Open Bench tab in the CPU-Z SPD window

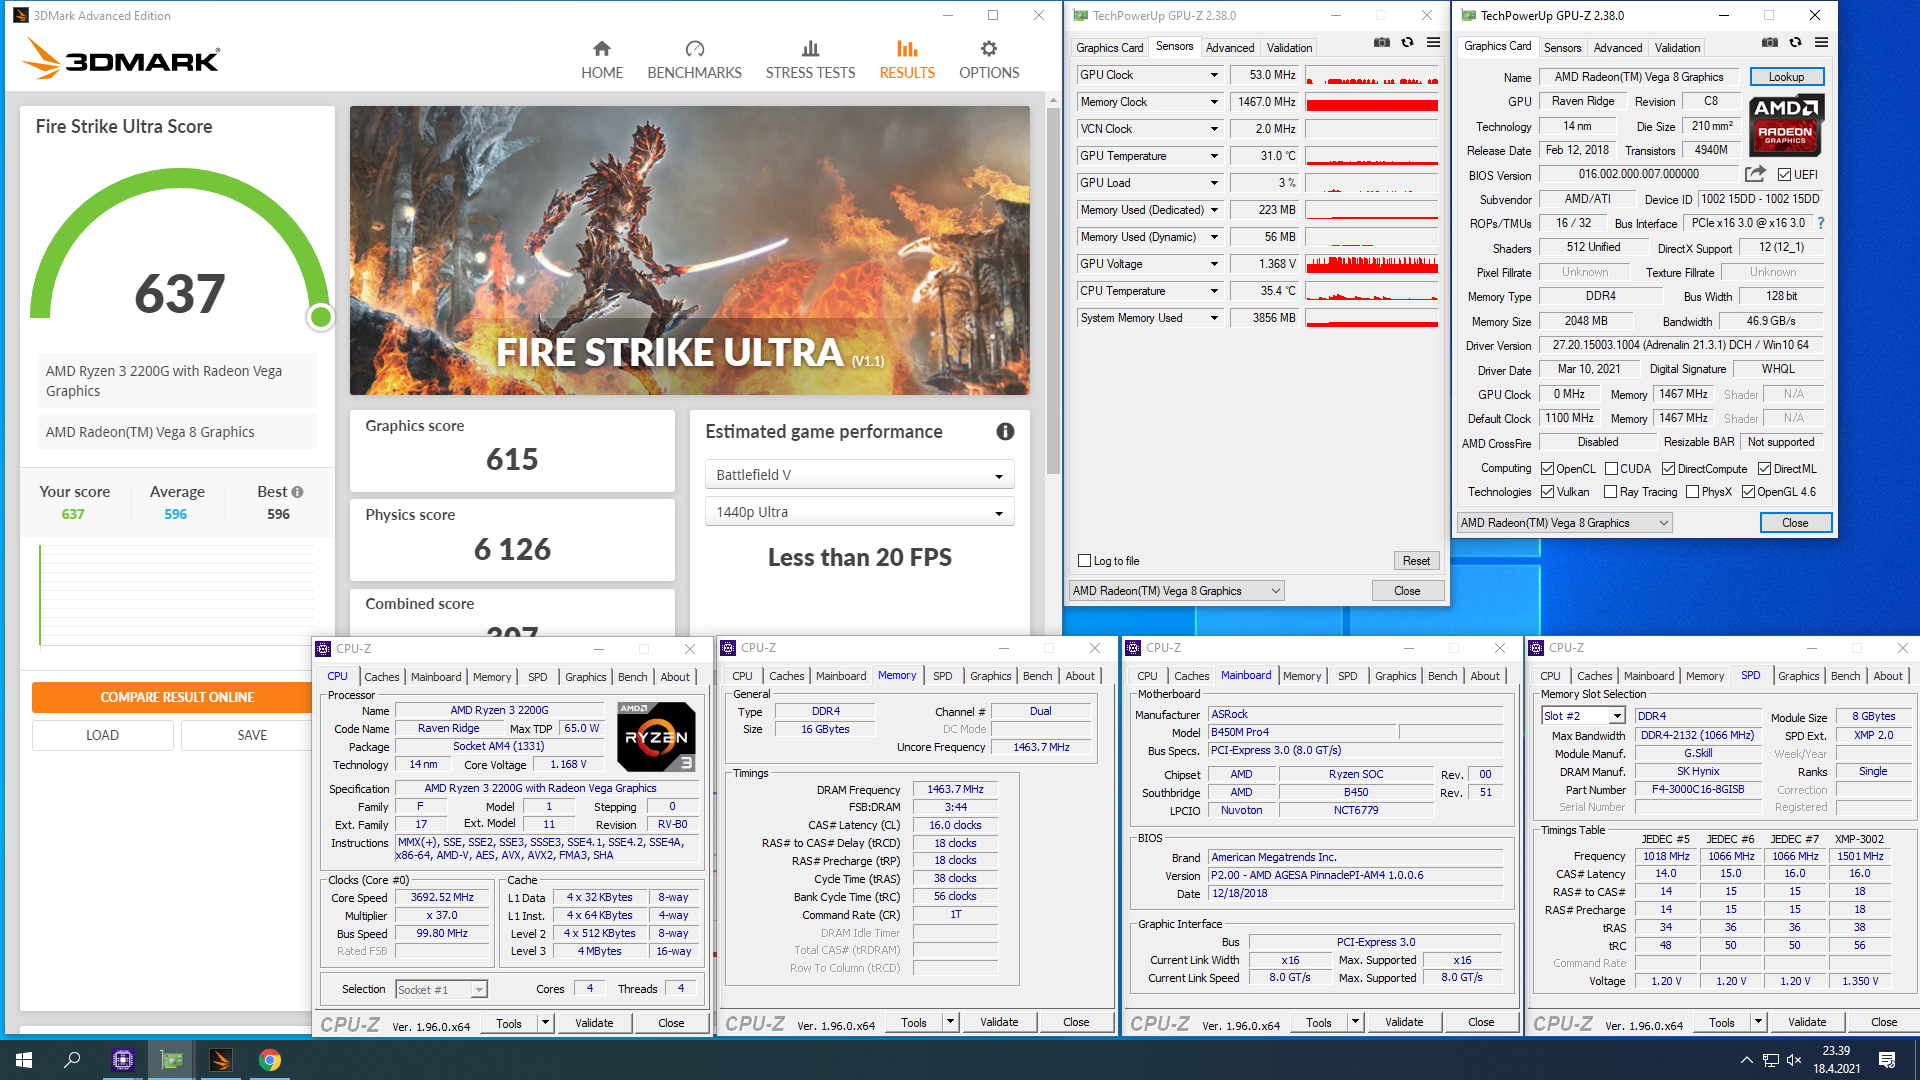[x=1845, y=676]
